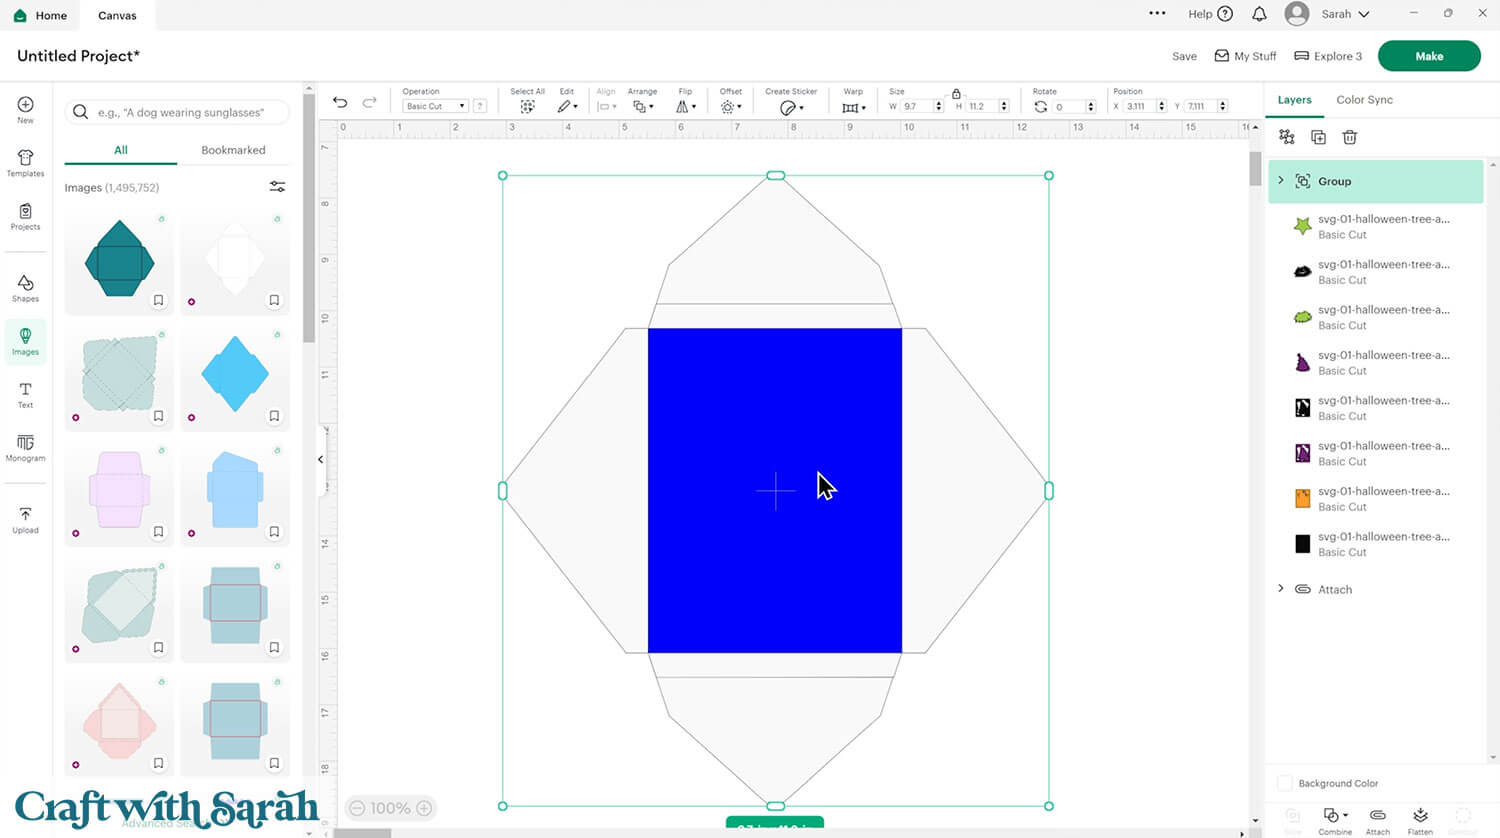The height and width of the screenshot is (838, 1500).
Task: Click the Select All toolbar icon
Action: [x=527, y=106]
